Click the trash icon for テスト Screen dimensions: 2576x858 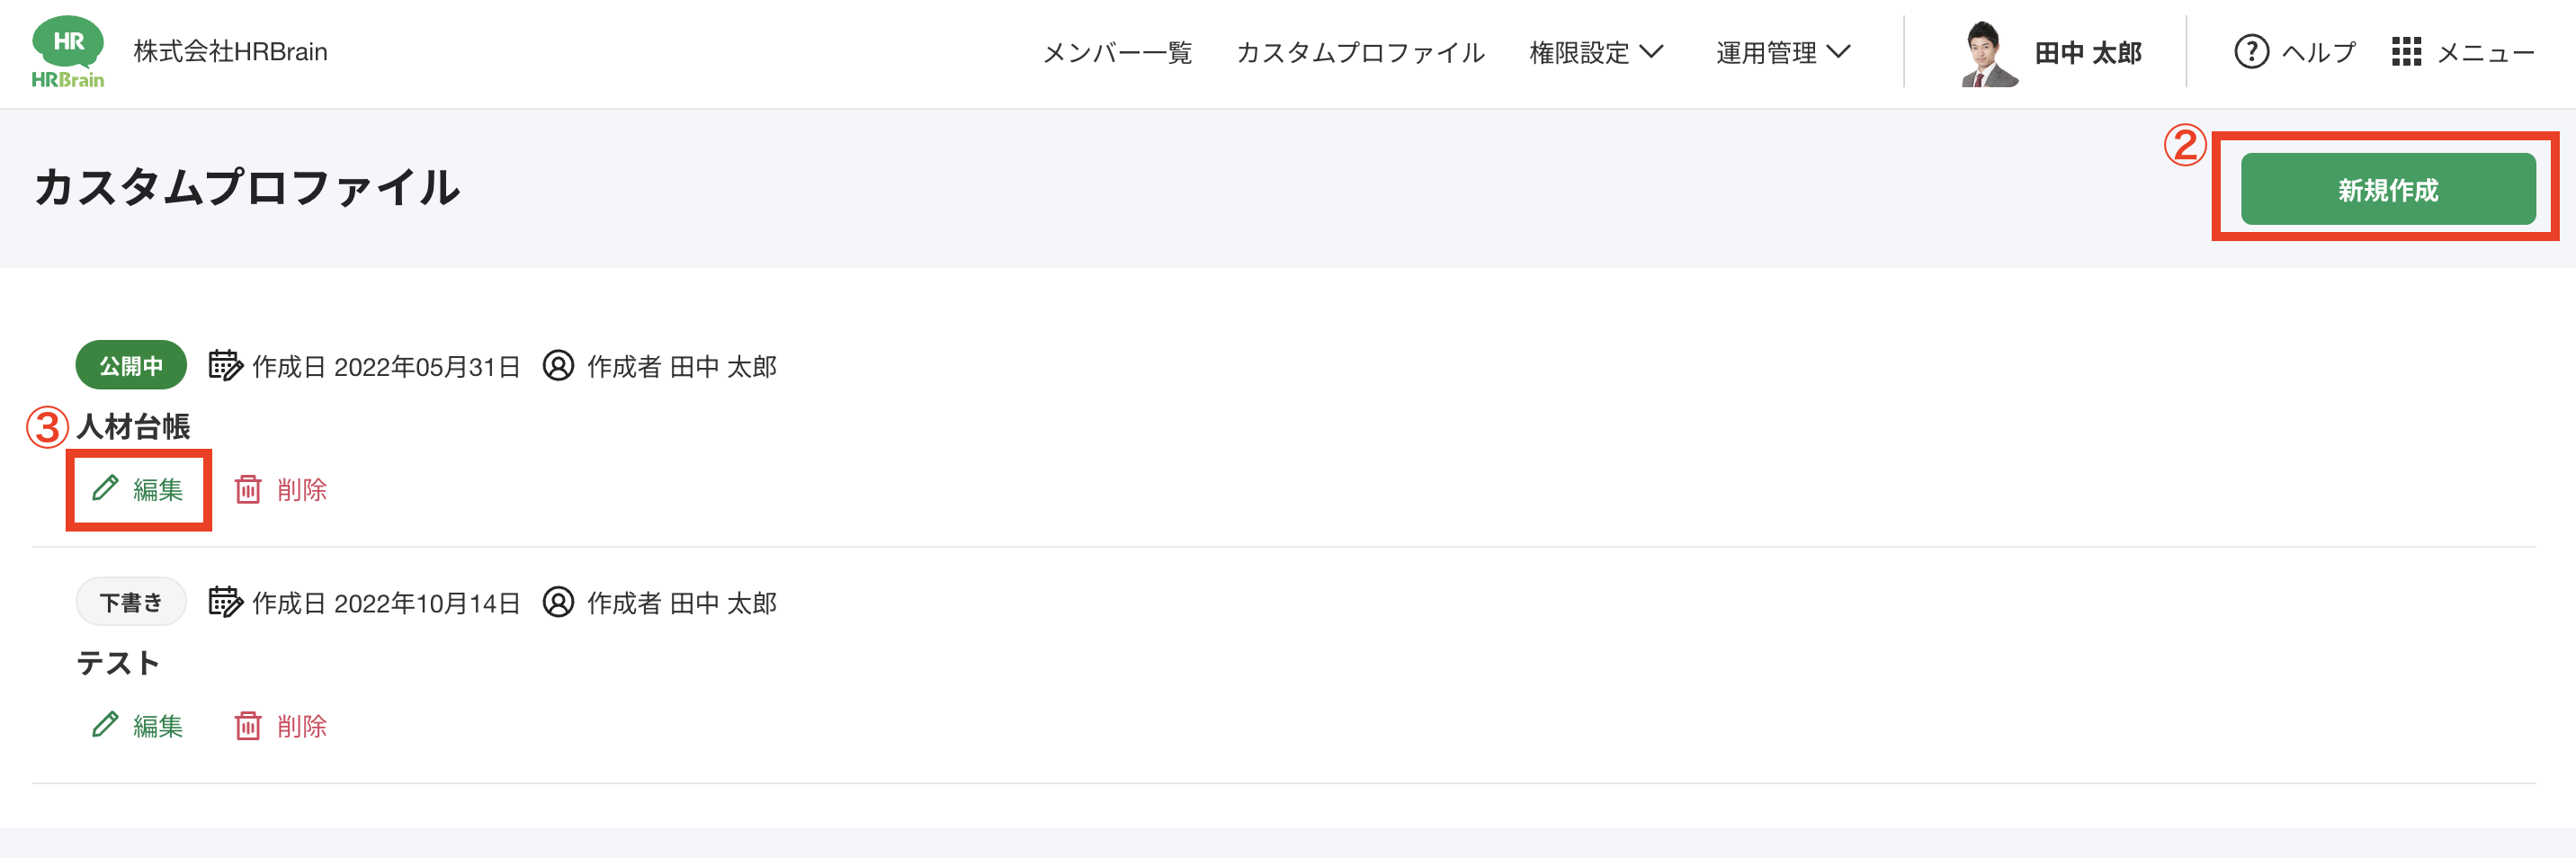point(248,725)
